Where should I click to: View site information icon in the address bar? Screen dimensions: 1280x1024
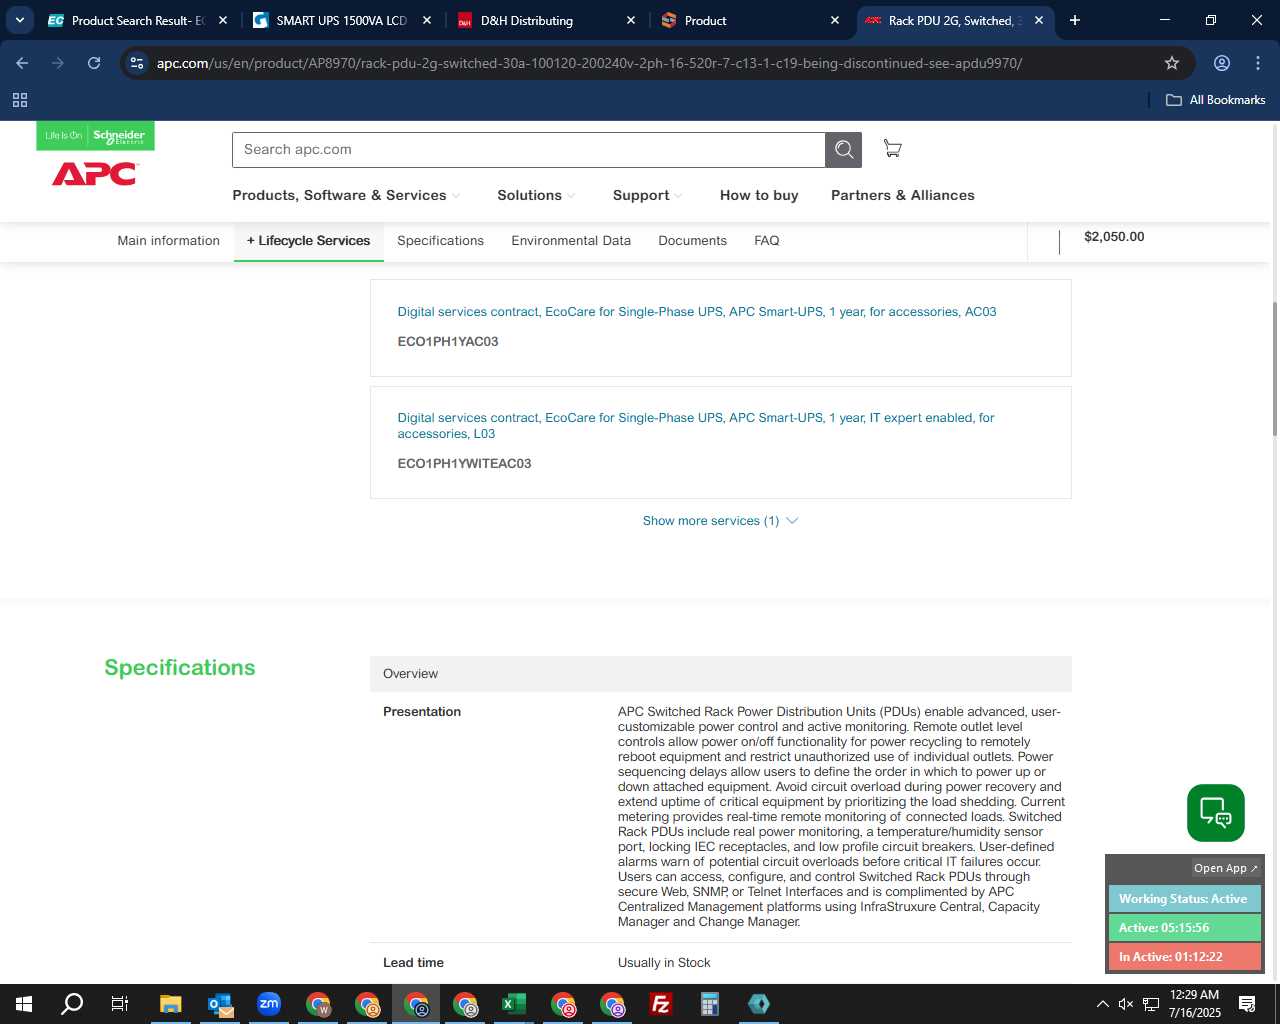[137, 63]
